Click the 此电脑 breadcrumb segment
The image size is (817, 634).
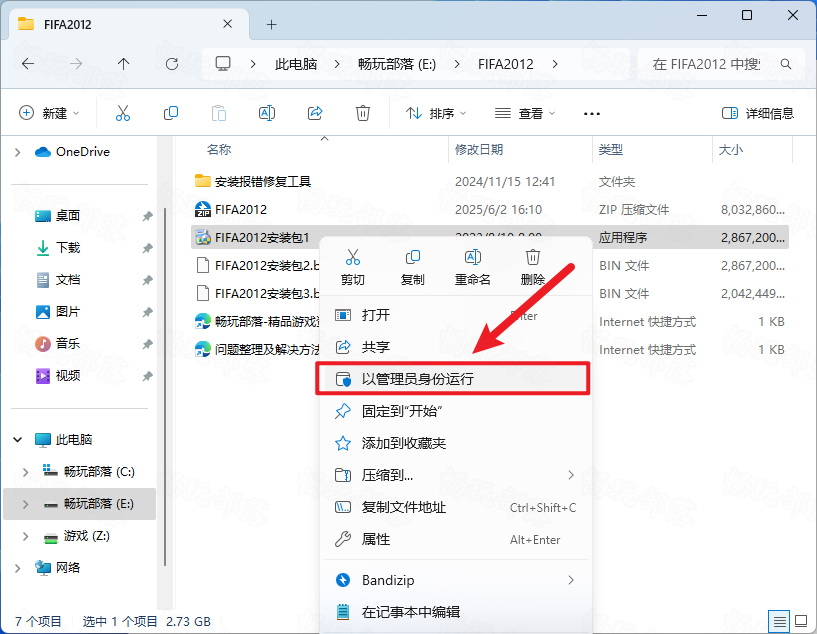point(296,64)
